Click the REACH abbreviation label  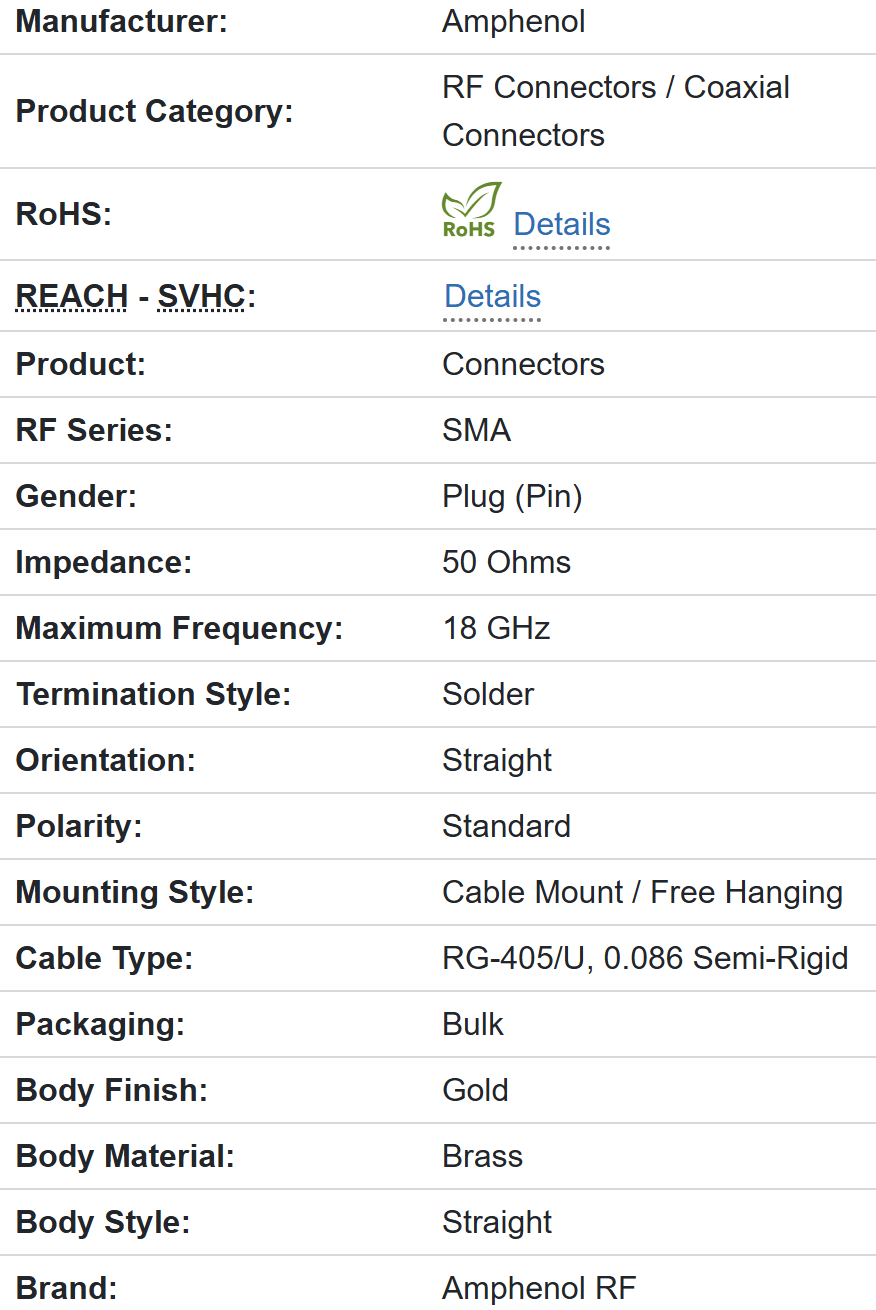point(72,297)
